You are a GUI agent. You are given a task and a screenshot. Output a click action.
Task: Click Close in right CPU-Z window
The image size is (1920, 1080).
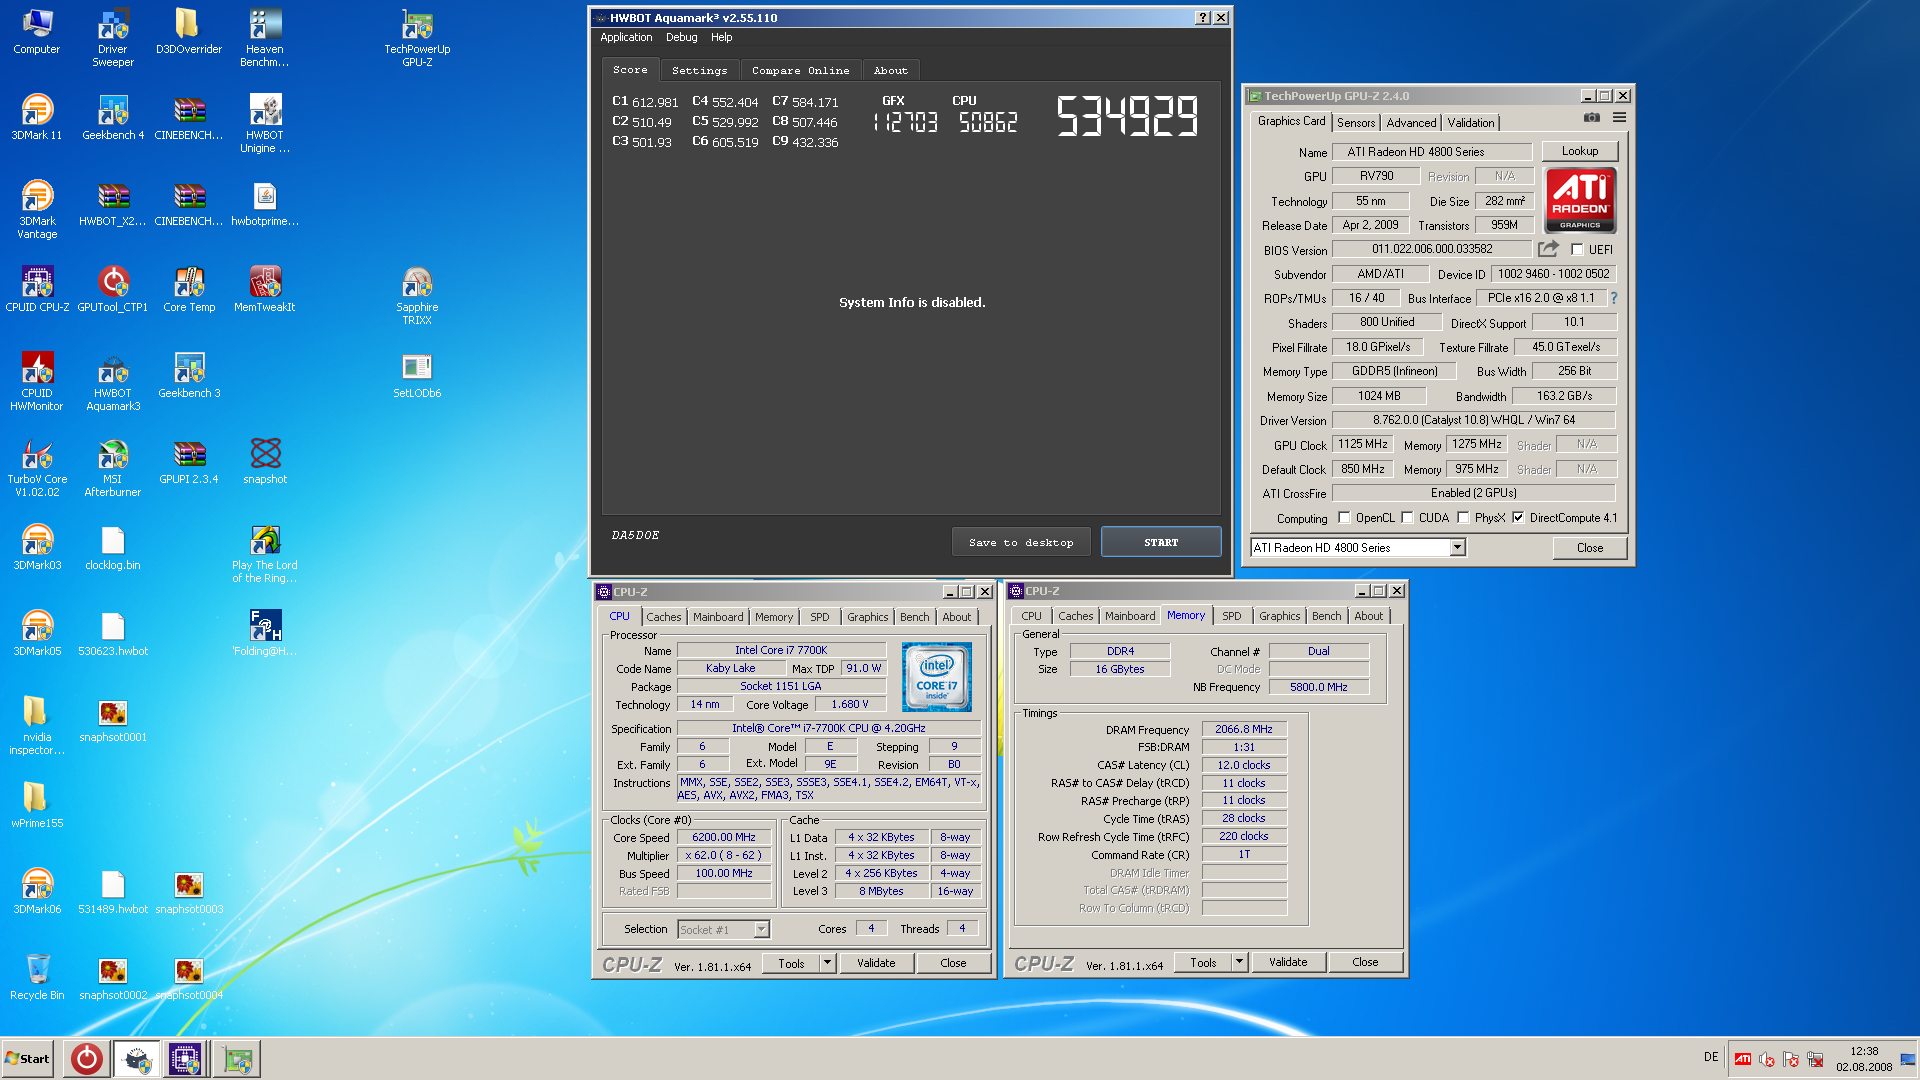pos(1365,962)
